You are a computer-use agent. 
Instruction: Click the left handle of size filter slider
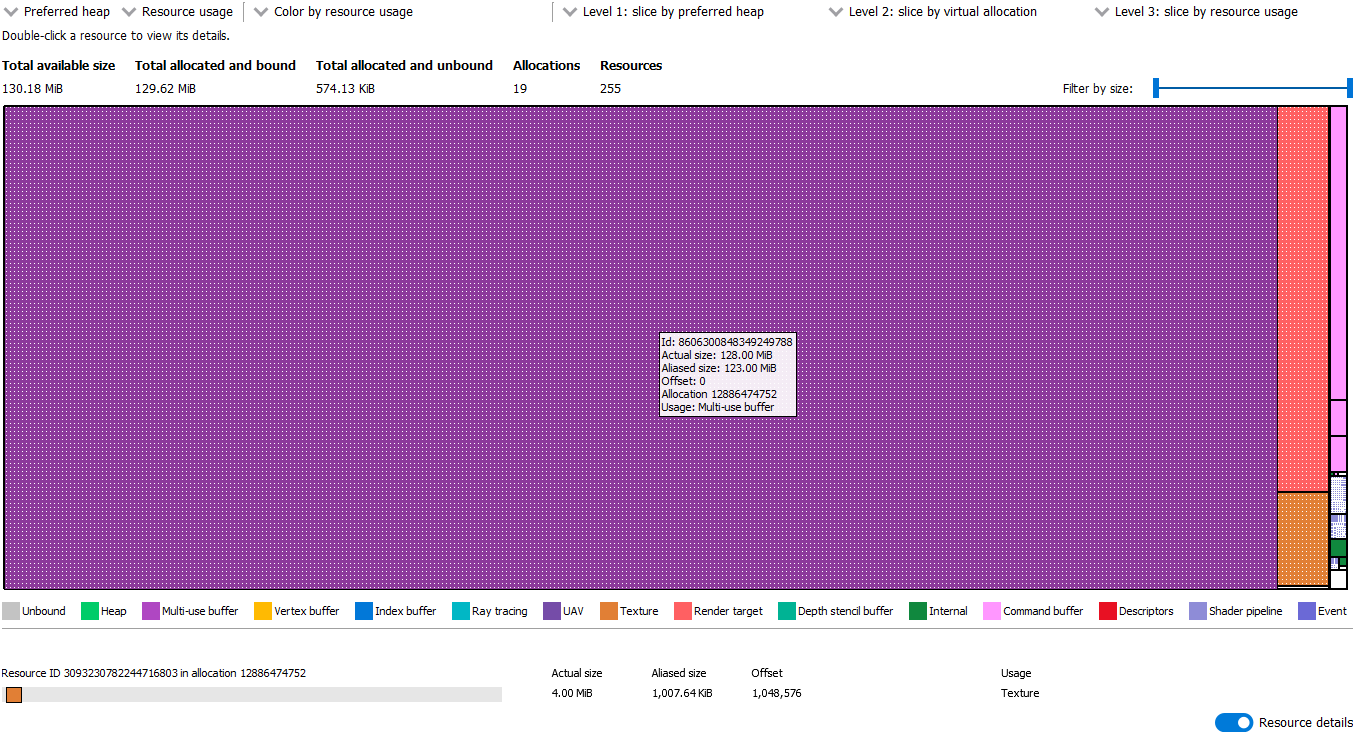1156,88
